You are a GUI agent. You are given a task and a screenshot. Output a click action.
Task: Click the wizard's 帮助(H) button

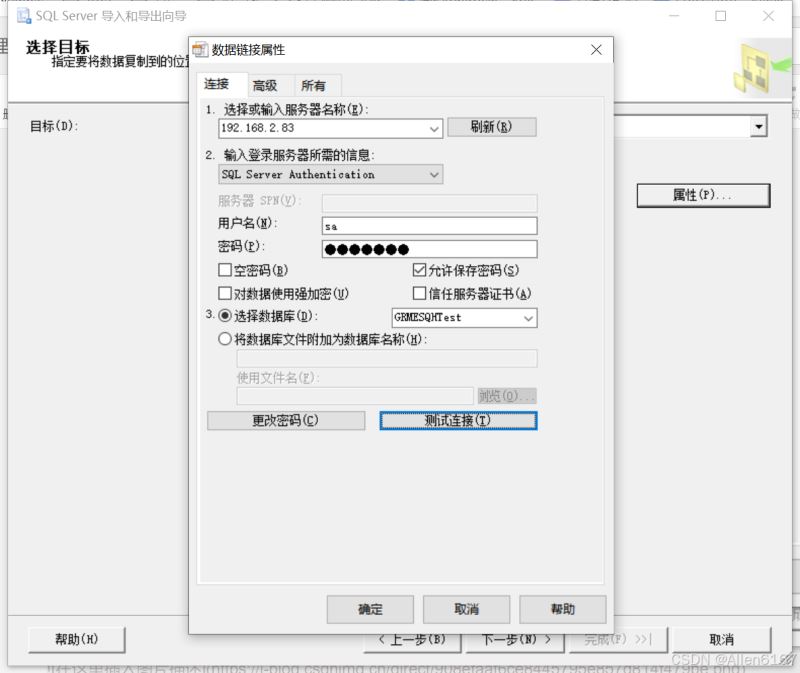click(x=77, y=639)
